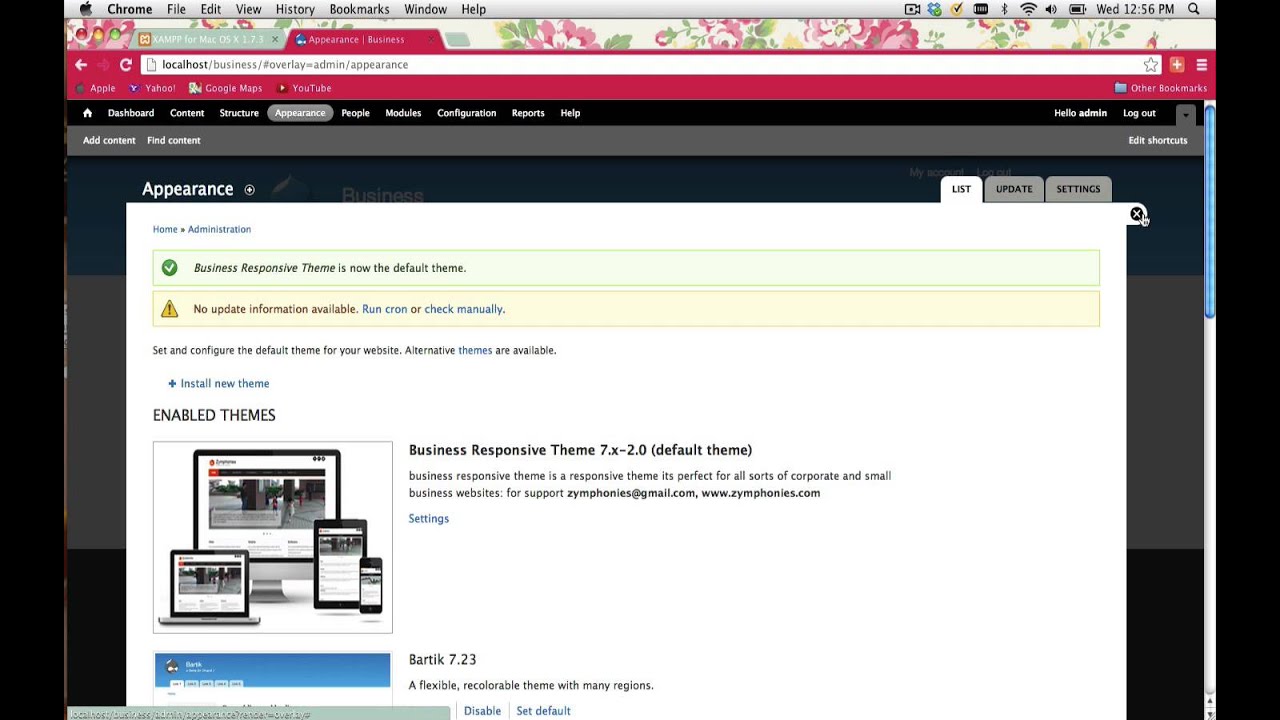Screen dimensions: 1280x720
Task: Open Settings for Business Responsive Theme
Action: 429,518
